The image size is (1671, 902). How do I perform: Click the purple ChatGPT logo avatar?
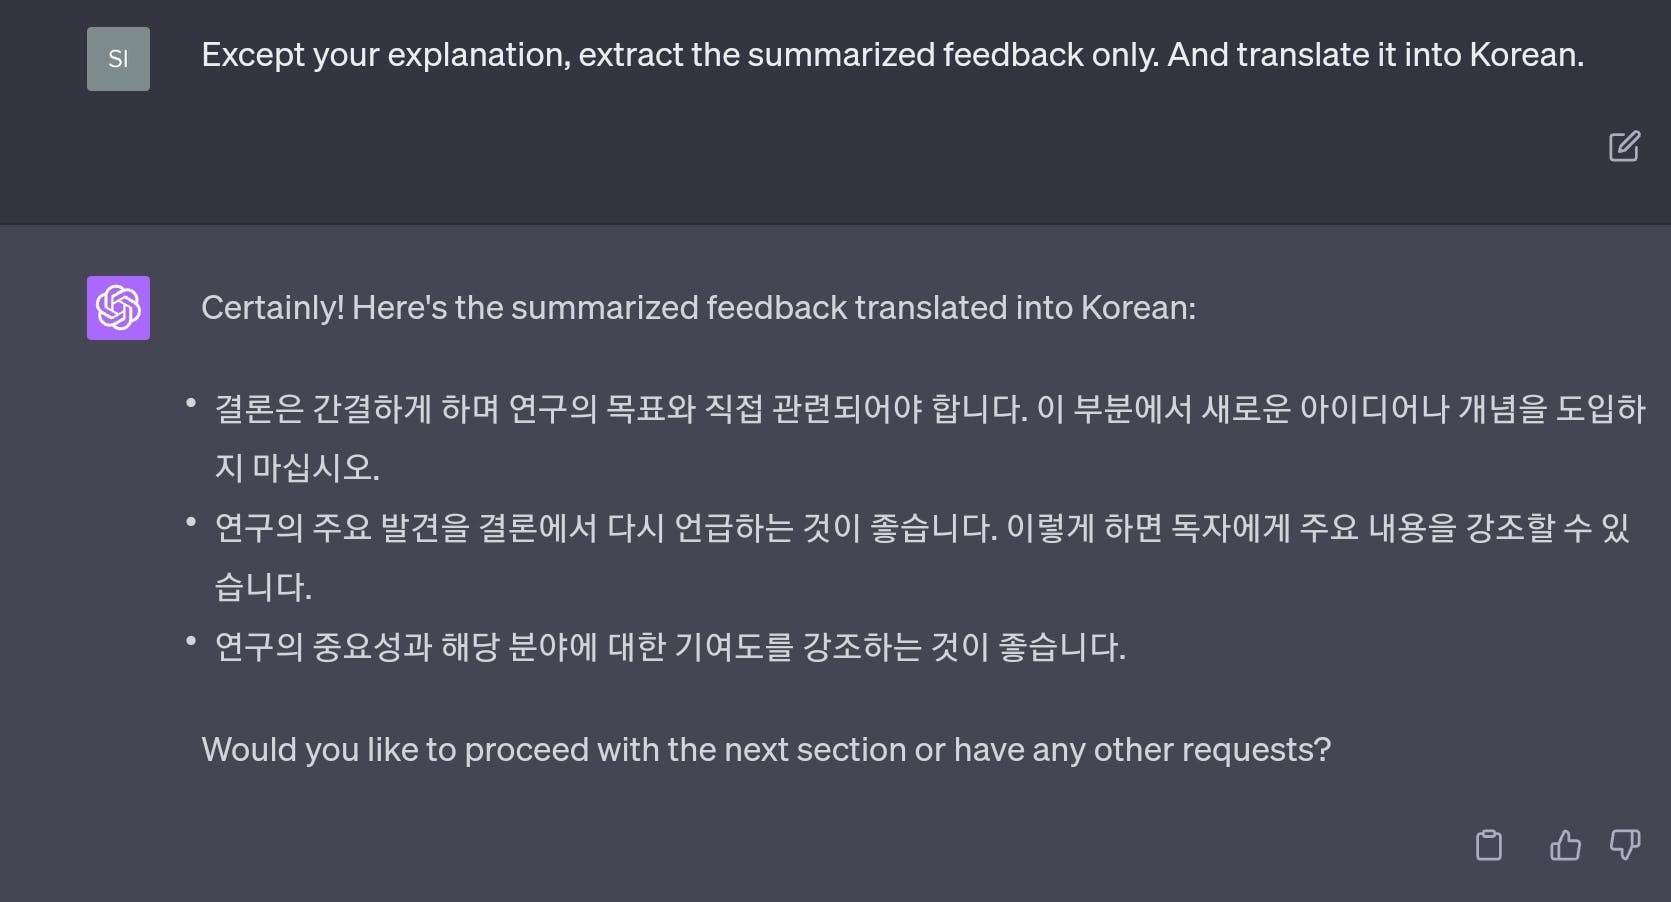click(118, 308)
